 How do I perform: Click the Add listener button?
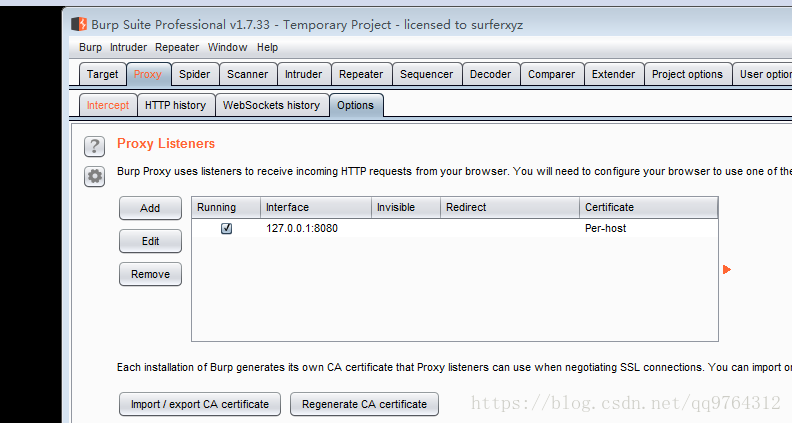[150, 208]
